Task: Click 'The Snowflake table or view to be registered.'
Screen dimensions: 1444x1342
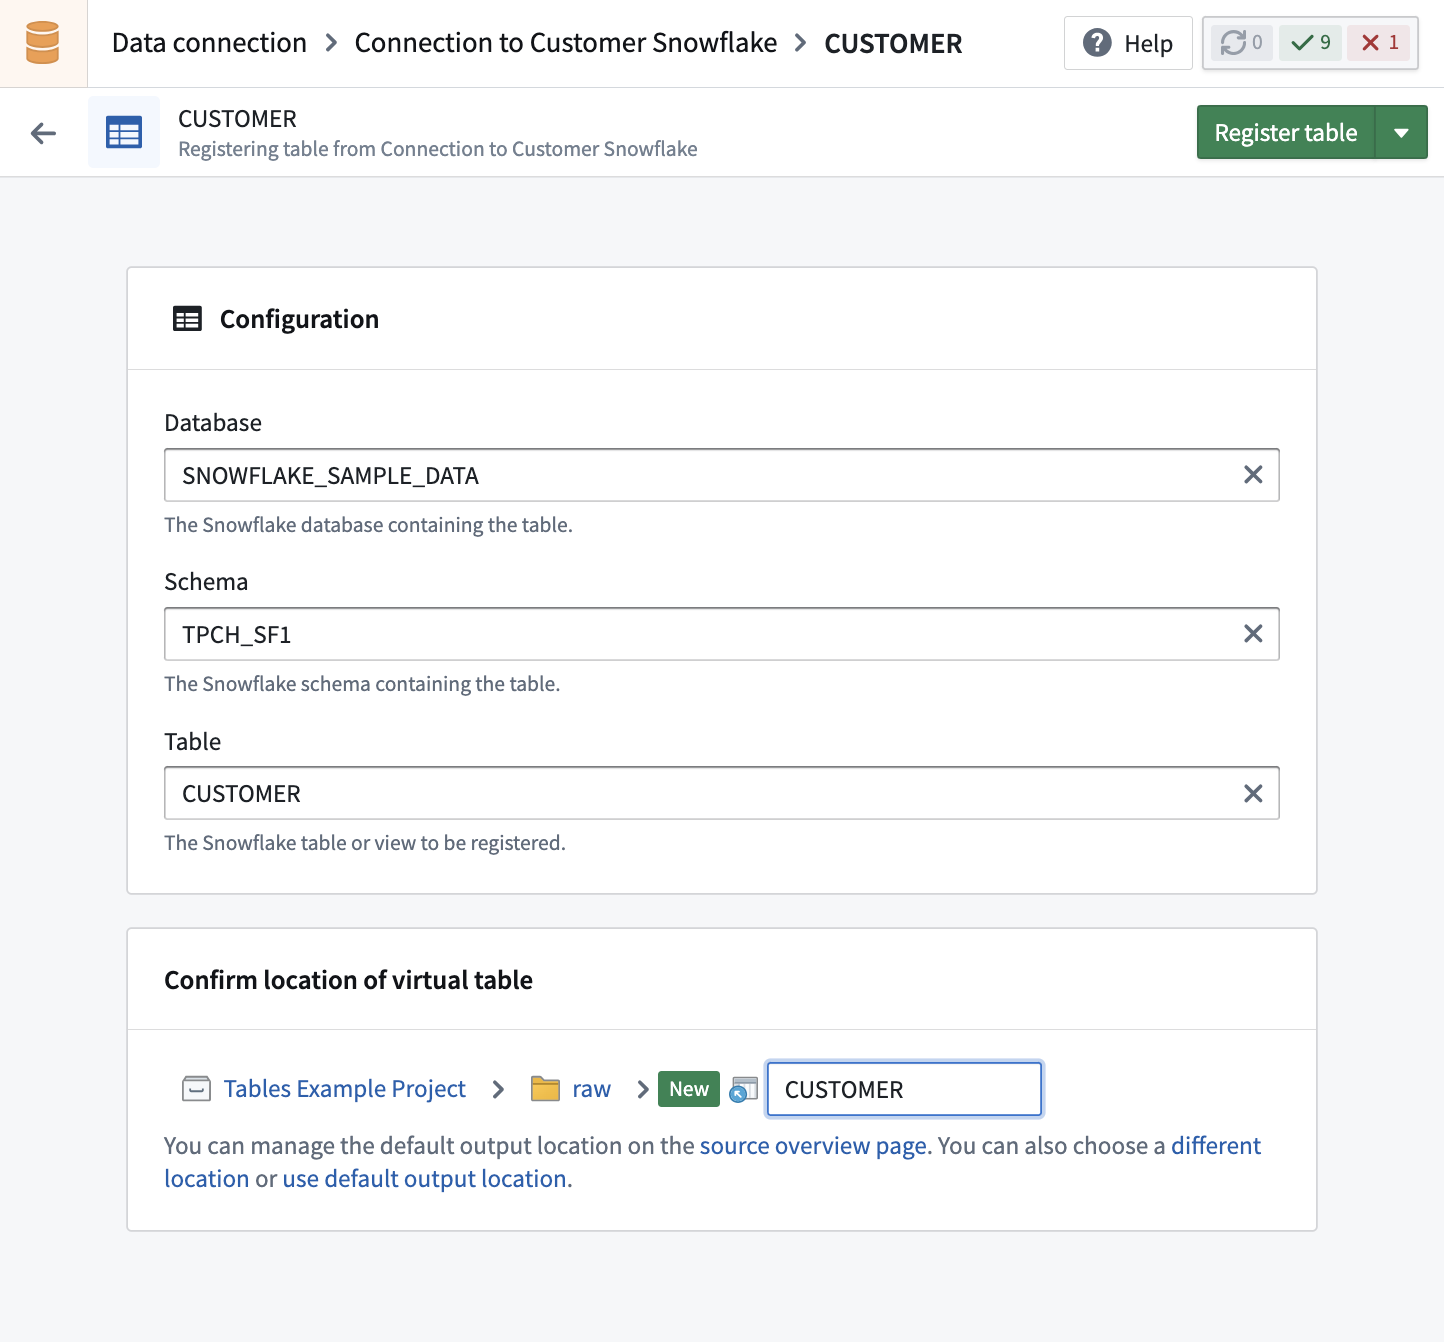Action: 365,843
